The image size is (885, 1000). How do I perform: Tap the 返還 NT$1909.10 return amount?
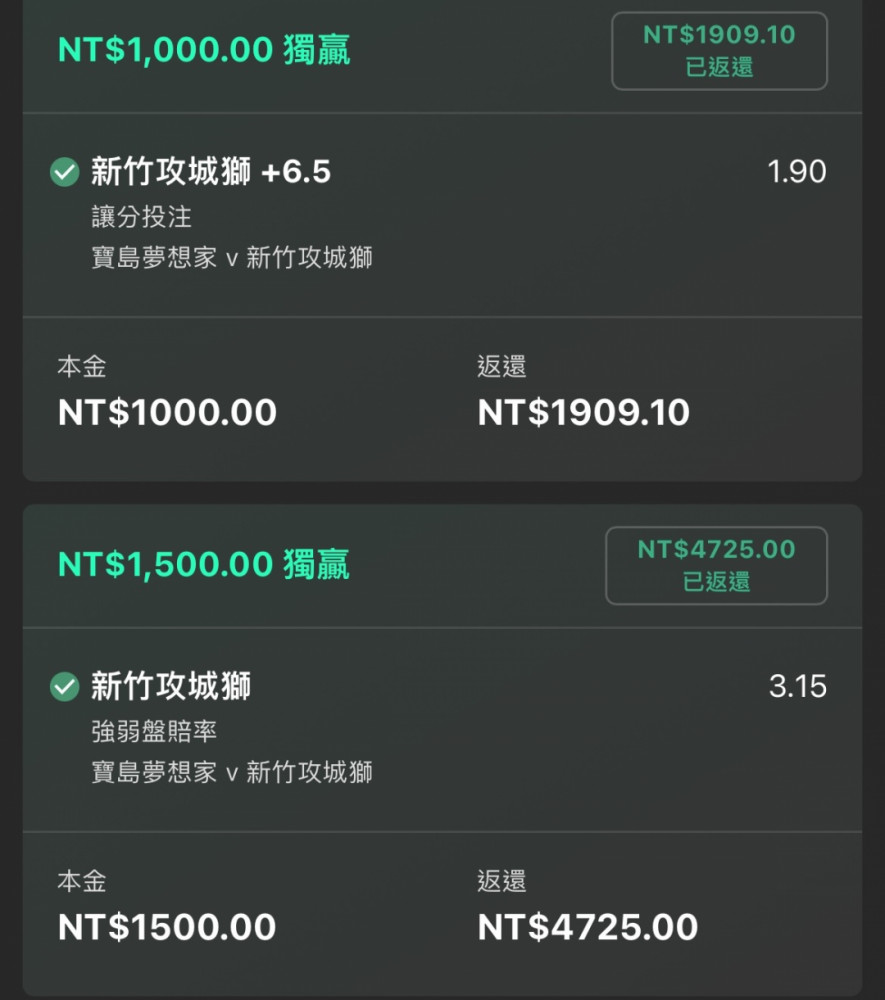pyautogui.click(x=584, y=412)
